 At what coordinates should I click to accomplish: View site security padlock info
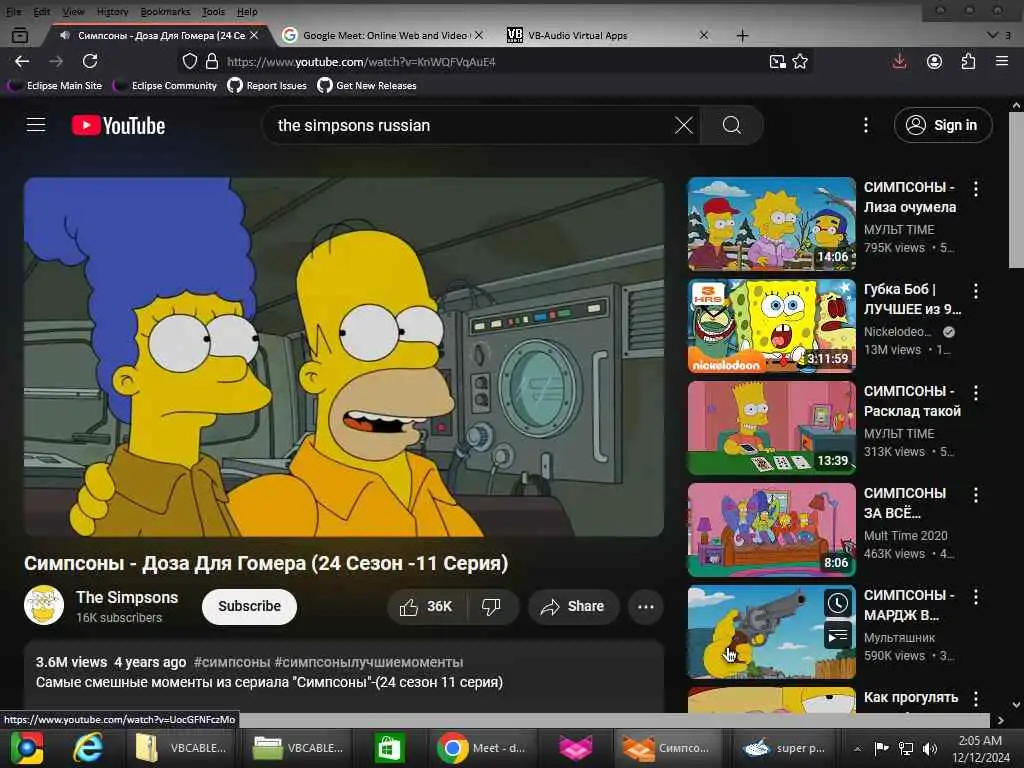coord(212,61)
